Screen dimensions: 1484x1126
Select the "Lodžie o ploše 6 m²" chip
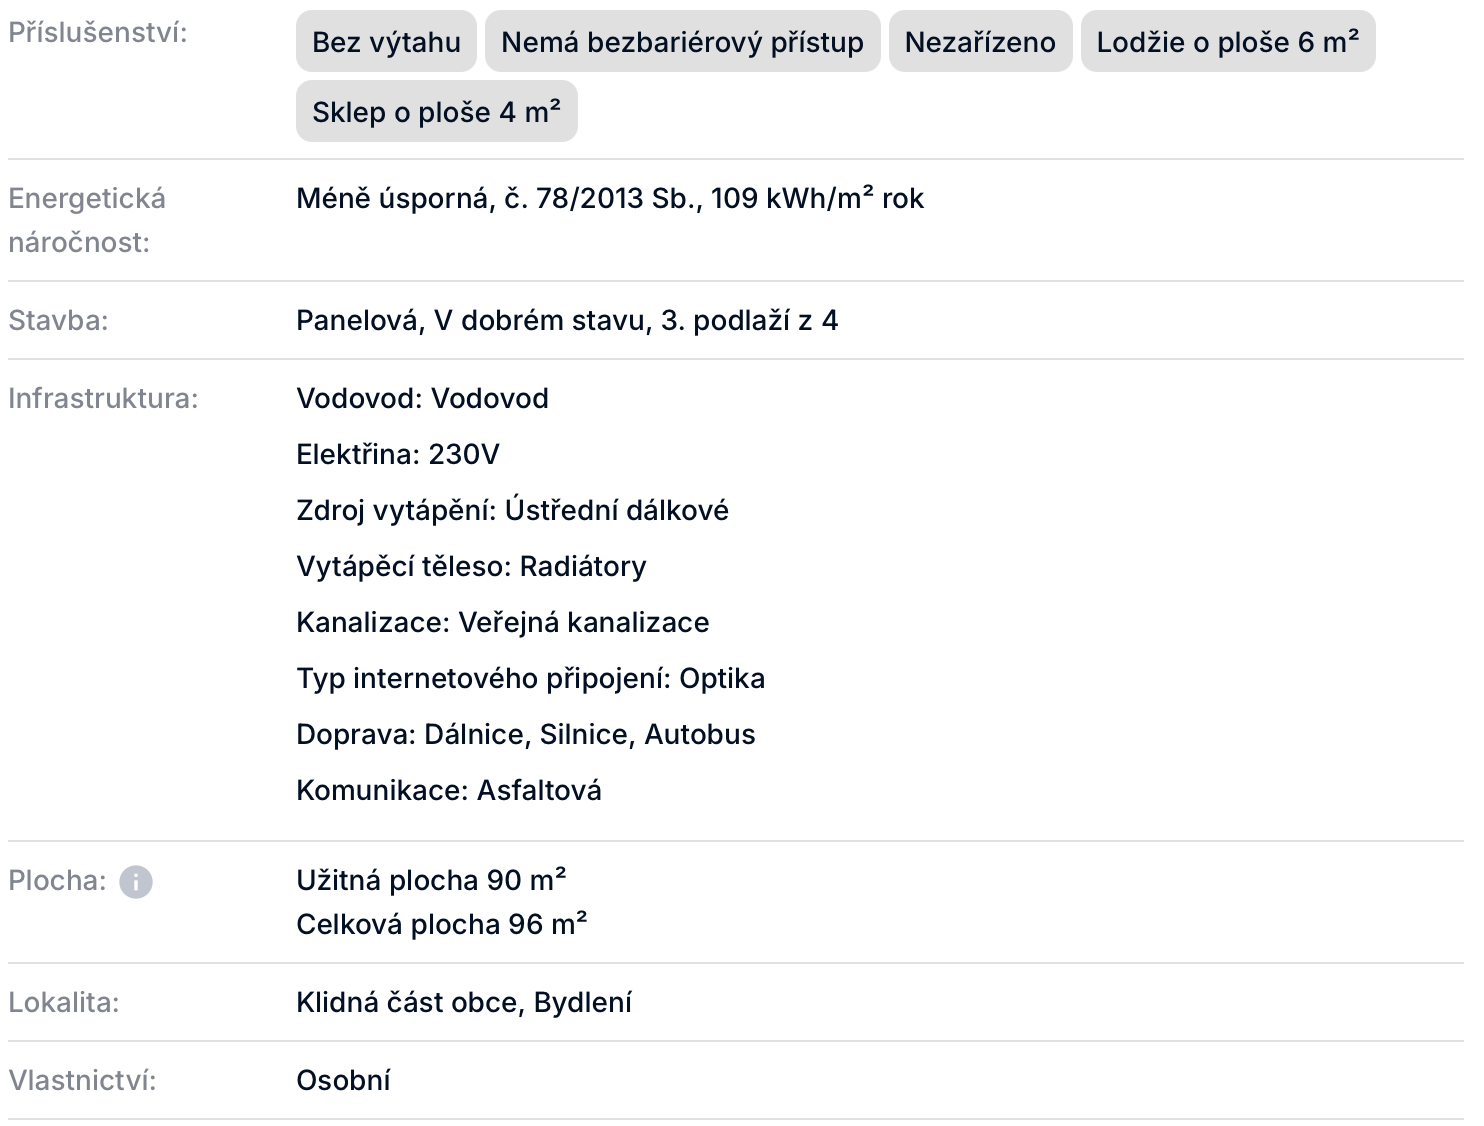(x=1227, y=42)
